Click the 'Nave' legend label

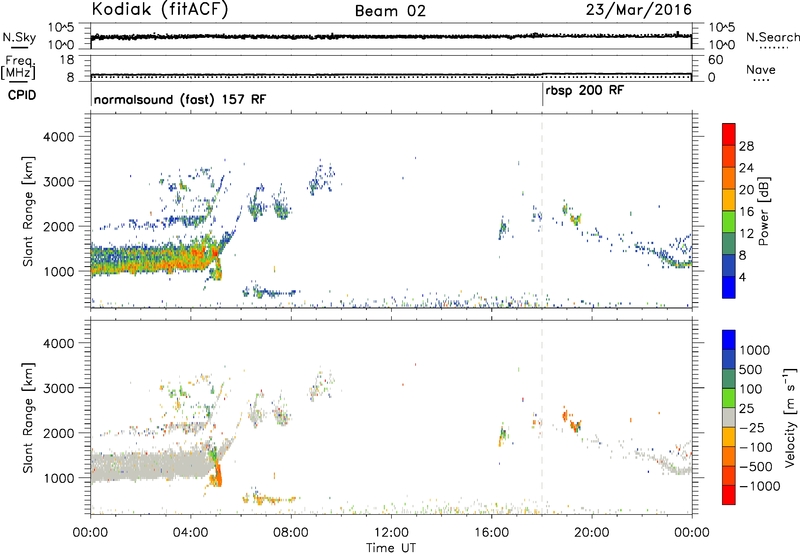pos(761,70)
